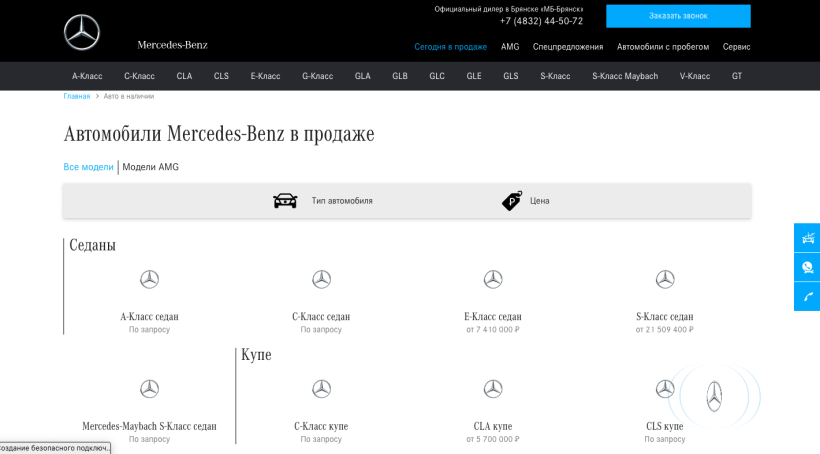820x454 pixels.
Task: Open the CLA купе title link
Action: click(493, 426)
